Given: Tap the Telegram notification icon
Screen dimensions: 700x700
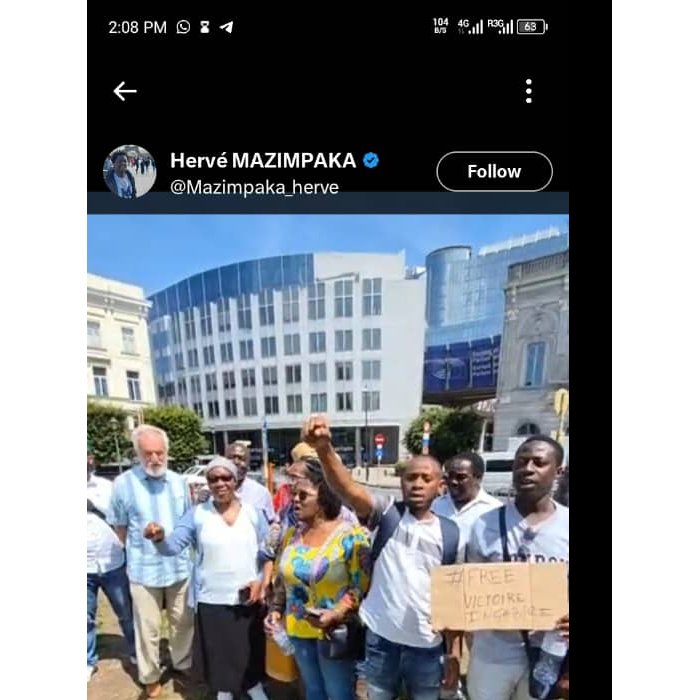Looking at the screenshot, I should (x=227, y=27).
